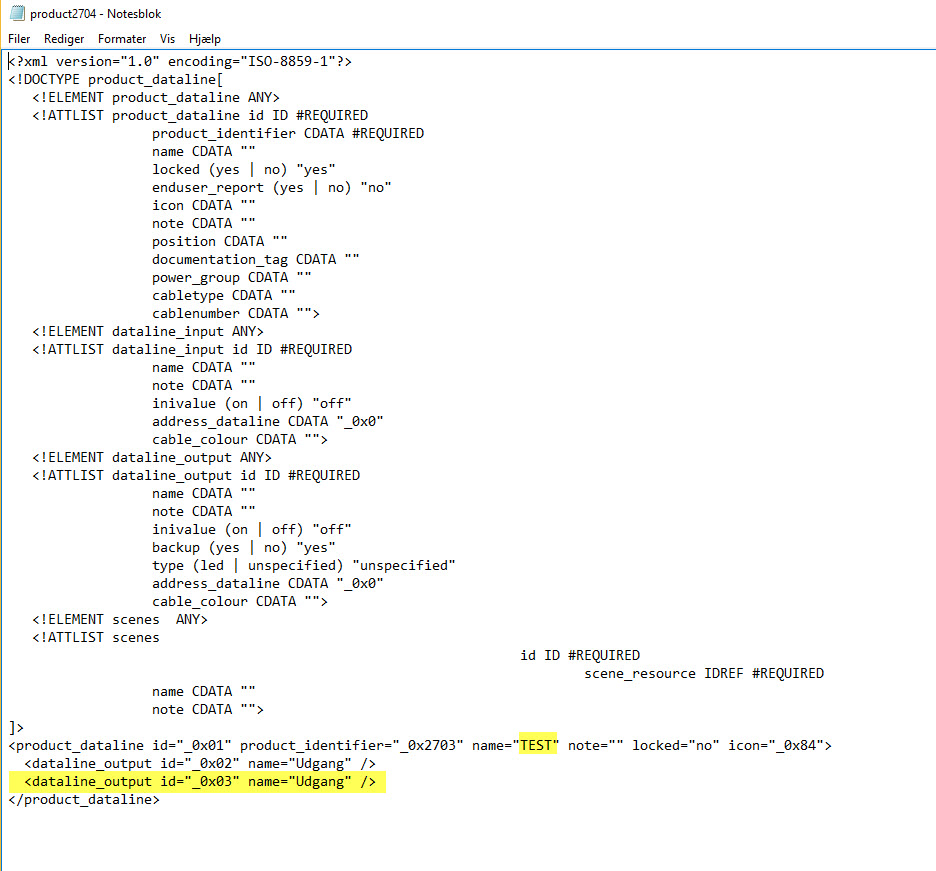Click the 'locked (yes | no) "yes"' line
936x871 pixels.
click(x=244, y=170)
